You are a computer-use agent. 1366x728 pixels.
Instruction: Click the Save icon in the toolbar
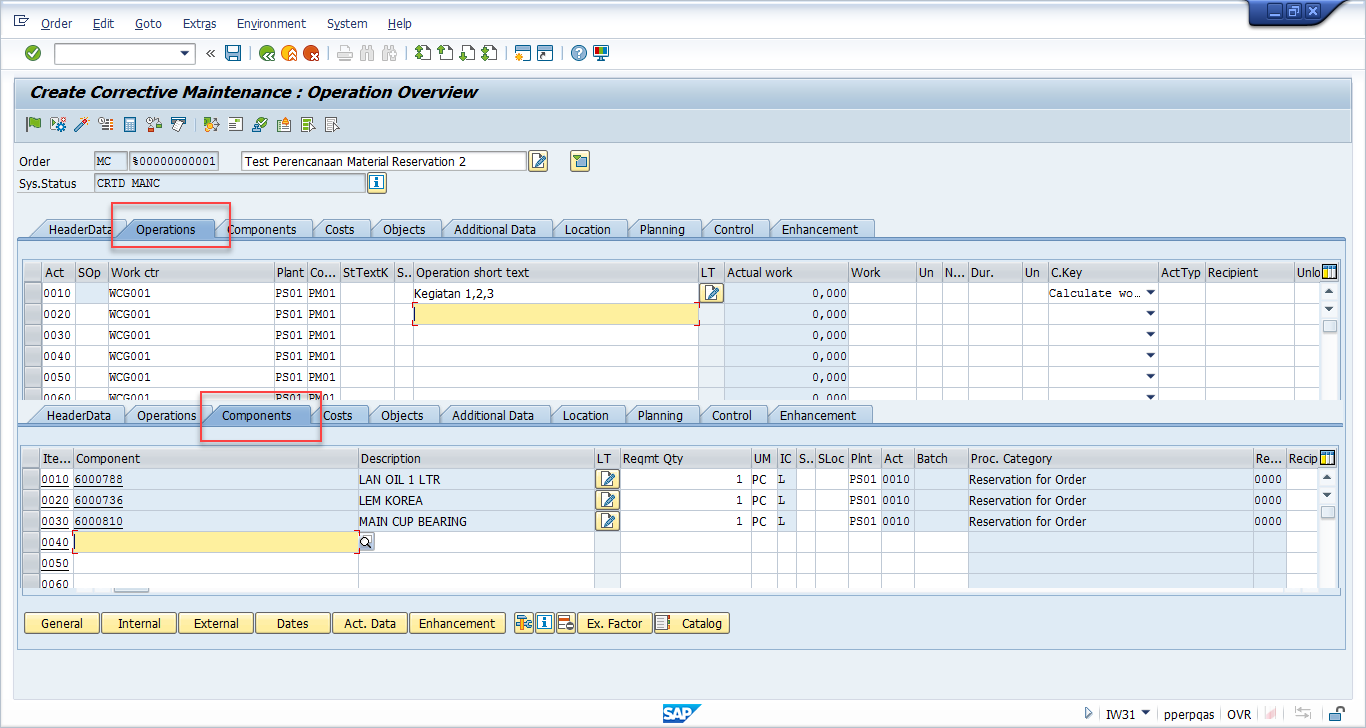(x=233, y=53)
